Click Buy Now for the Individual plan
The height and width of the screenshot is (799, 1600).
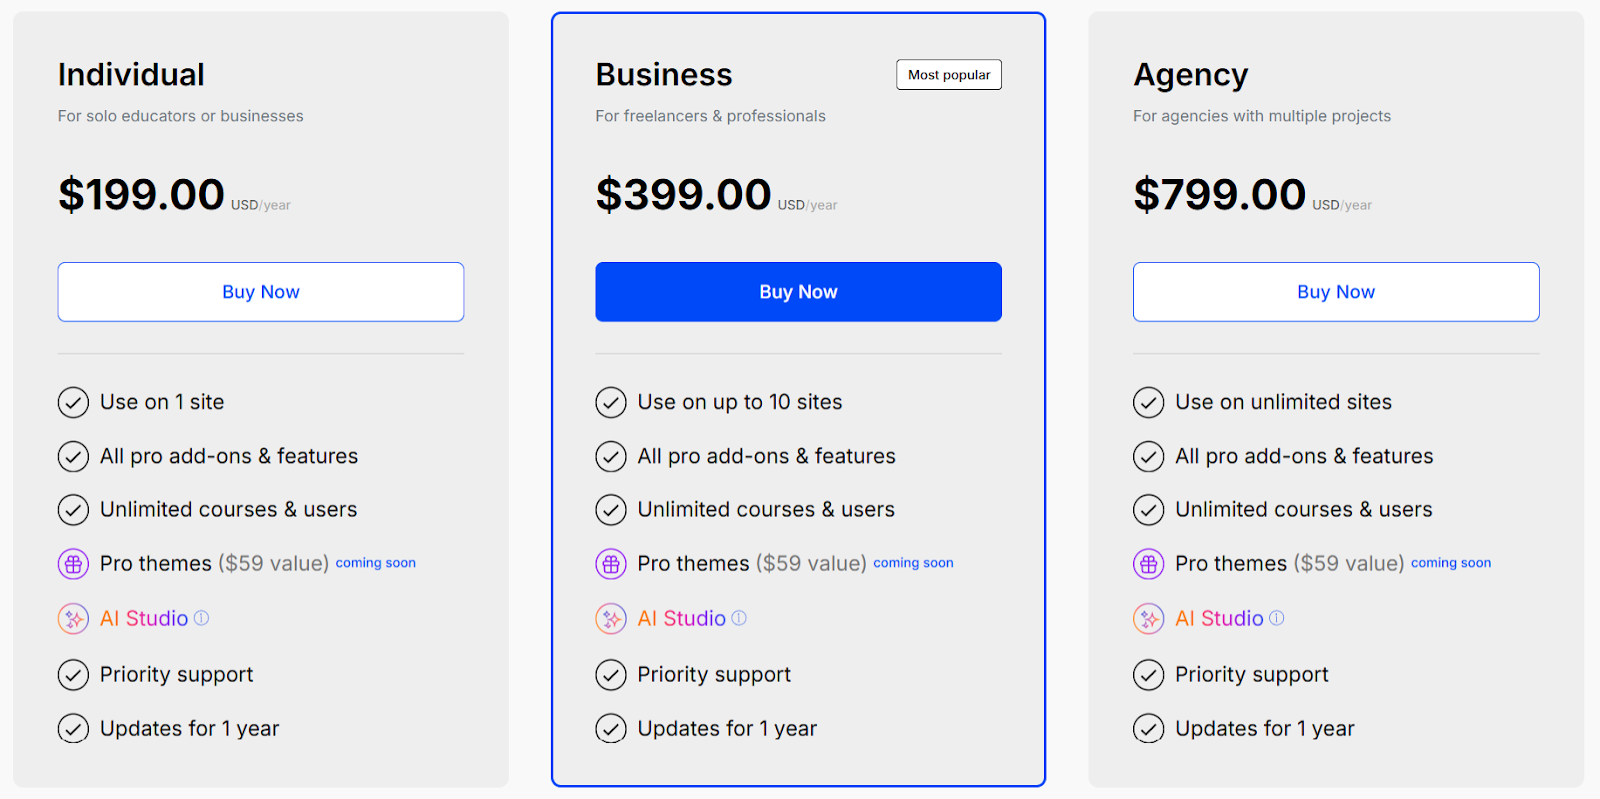pyautogui.click(x=260, y=291)
